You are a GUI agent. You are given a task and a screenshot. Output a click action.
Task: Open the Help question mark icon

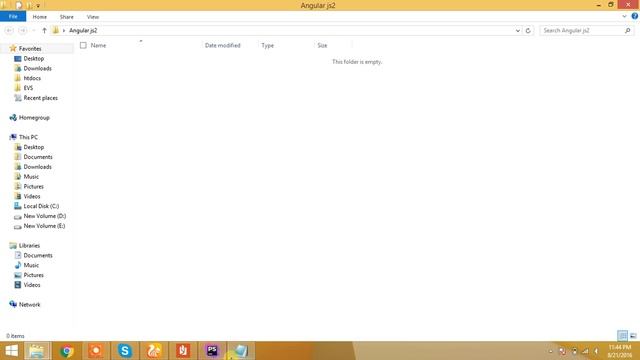coord(635,16)
